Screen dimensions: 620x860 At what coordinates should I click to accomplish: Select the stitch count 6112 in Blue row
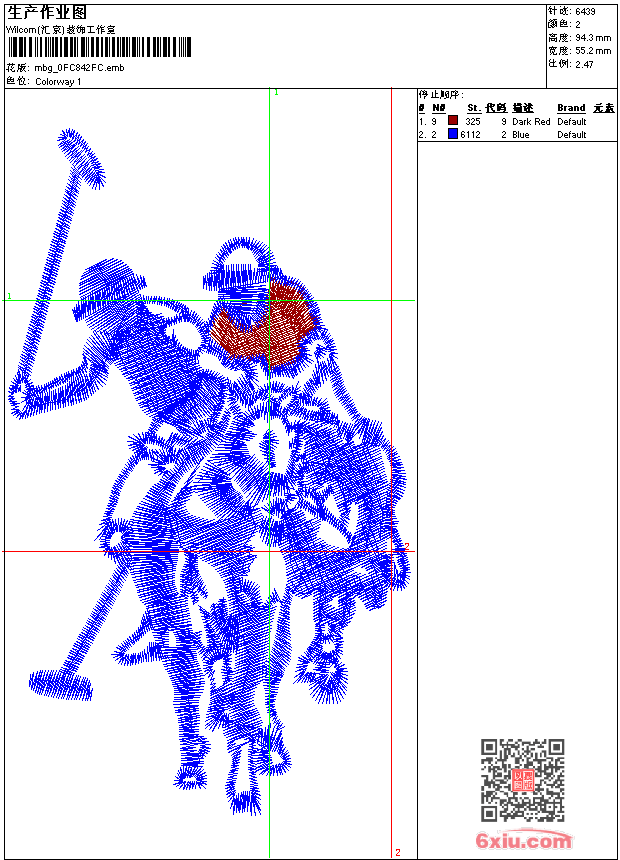(470, 134)
